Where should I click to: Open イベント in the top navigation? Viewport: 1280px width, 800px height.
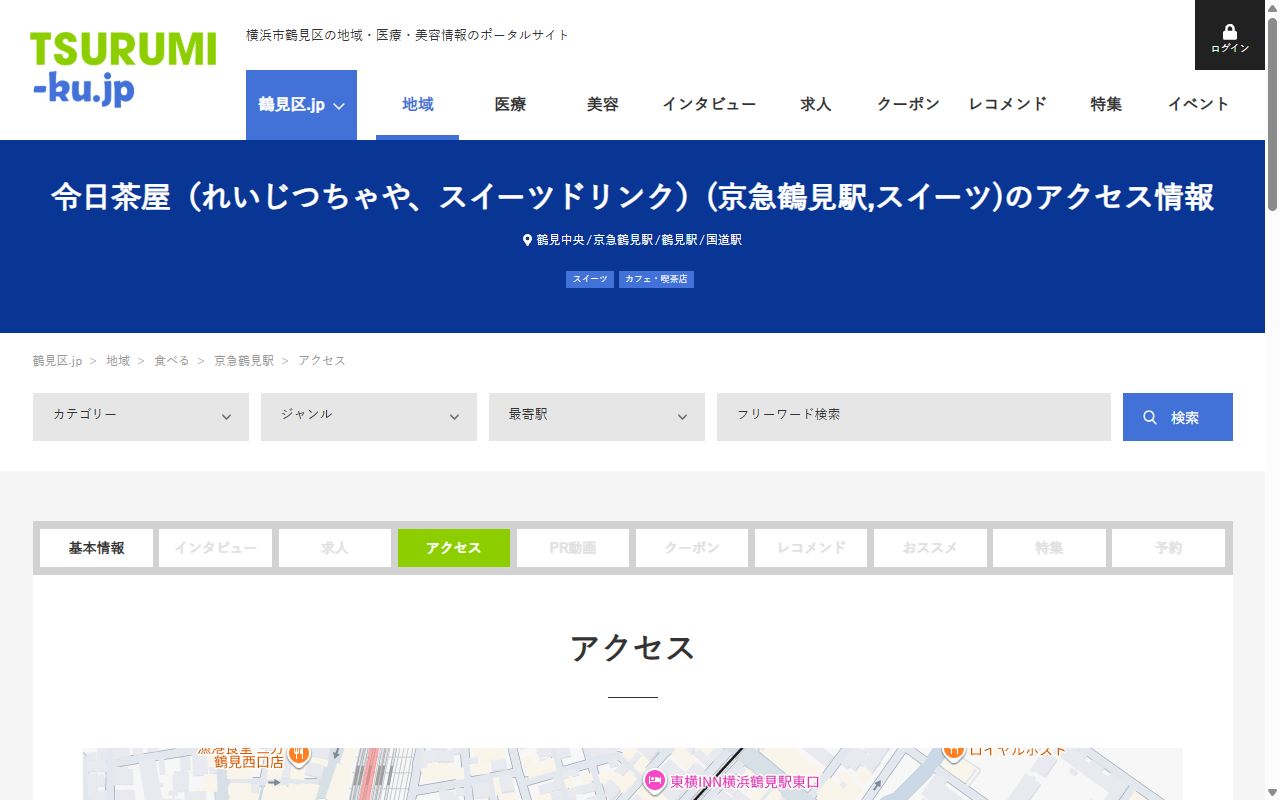coord(1198,104)
